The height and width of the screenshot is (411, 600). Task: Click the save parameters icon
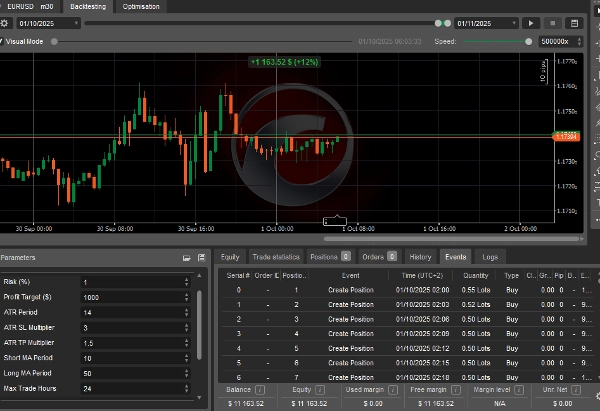click(200, 257)
